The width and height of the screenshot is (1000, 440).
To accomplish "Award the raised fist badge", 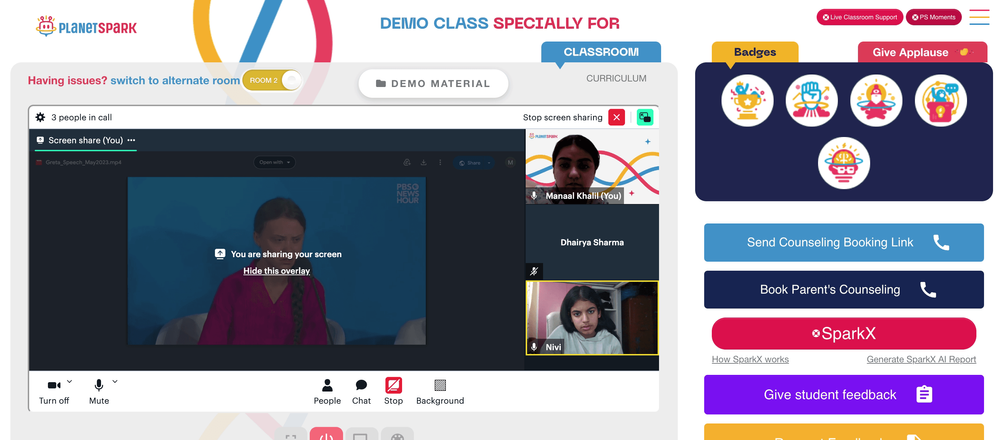I will click(x=811, y=100).
